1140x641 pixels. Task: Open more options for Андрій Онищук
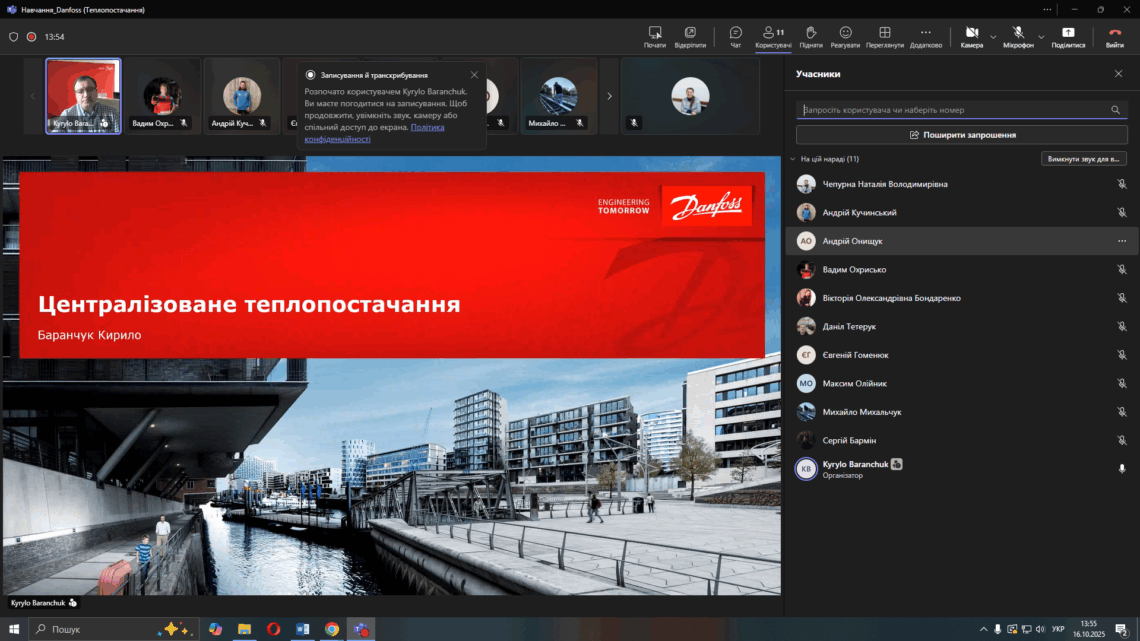point(1121,241)
